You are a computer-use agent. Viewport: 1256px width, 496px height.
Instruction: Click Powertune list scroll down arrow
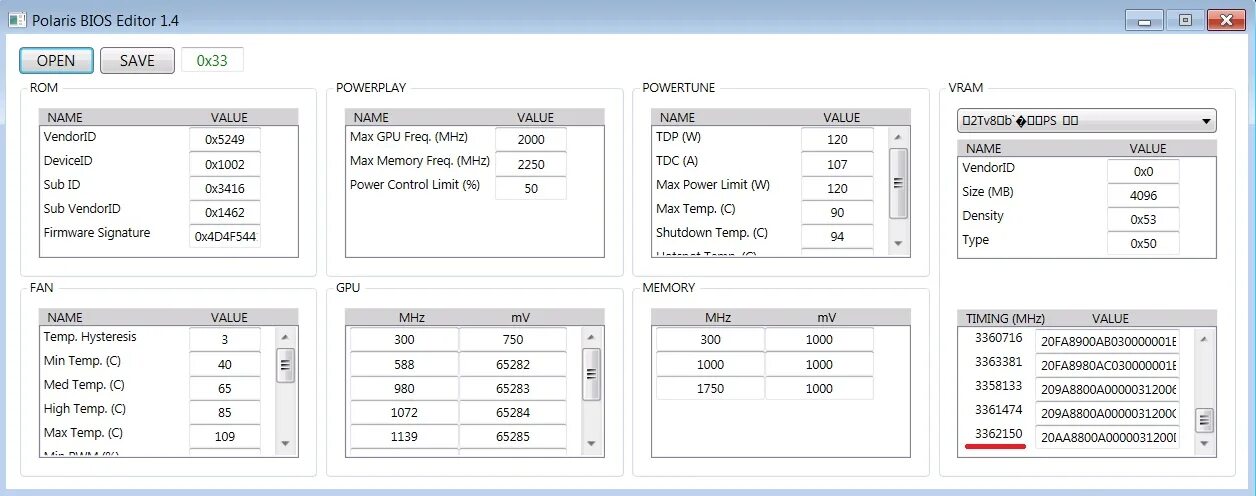[898, 244]
